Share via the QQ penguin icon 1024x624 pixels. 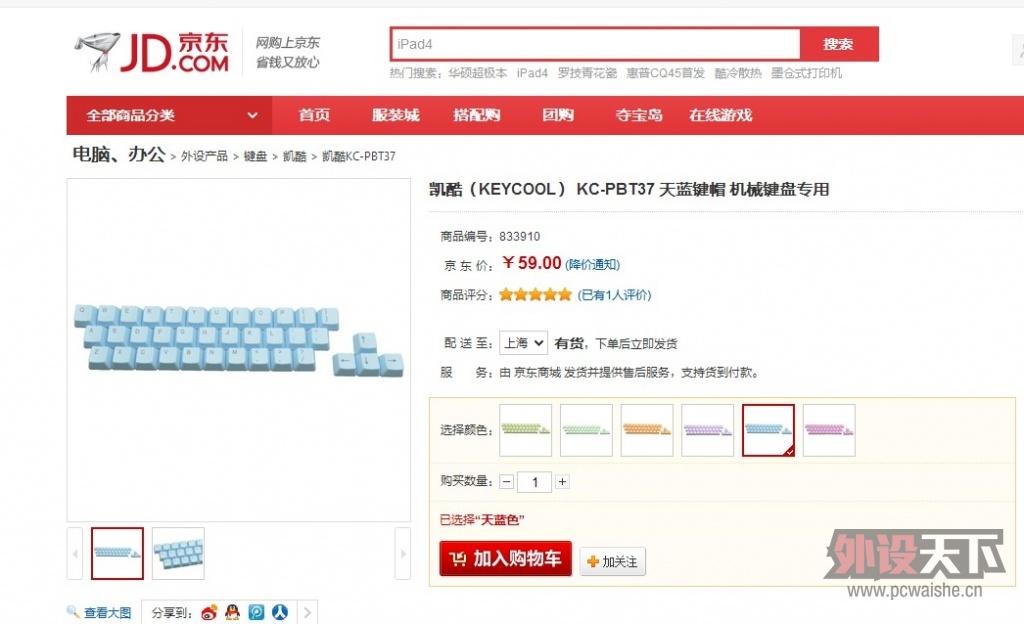coord(232,612)
